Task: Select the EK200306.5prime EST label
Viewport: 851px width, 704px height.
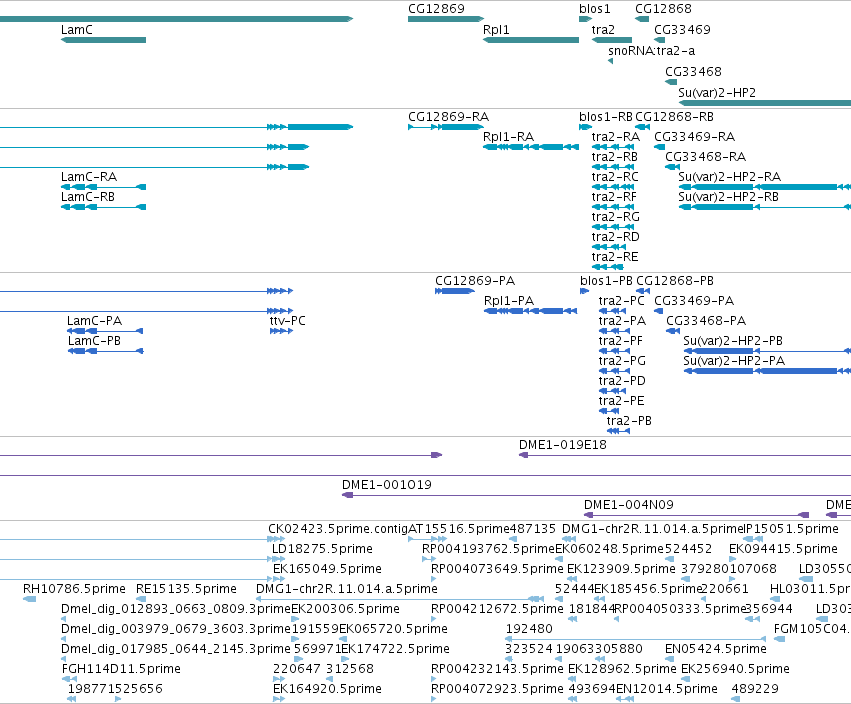Action: tap(345, 609)
